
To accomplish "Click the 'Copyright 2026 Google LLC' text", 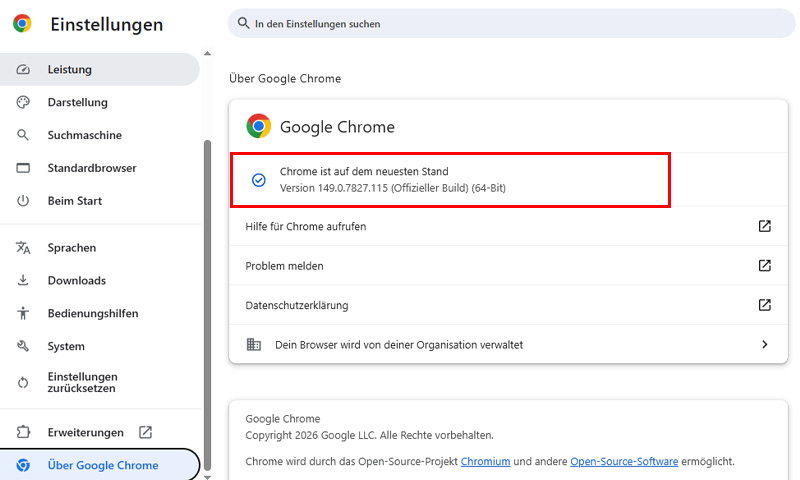I will 310,435.
